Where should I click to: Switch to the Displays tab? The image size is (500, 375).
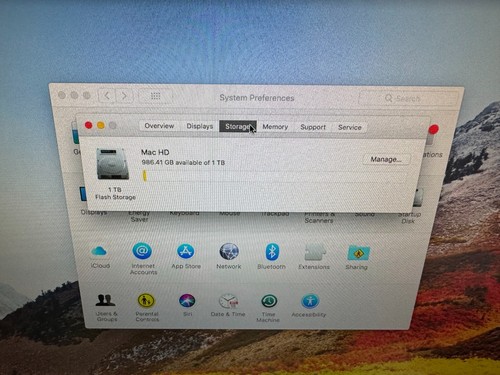[x=200, y=126]
